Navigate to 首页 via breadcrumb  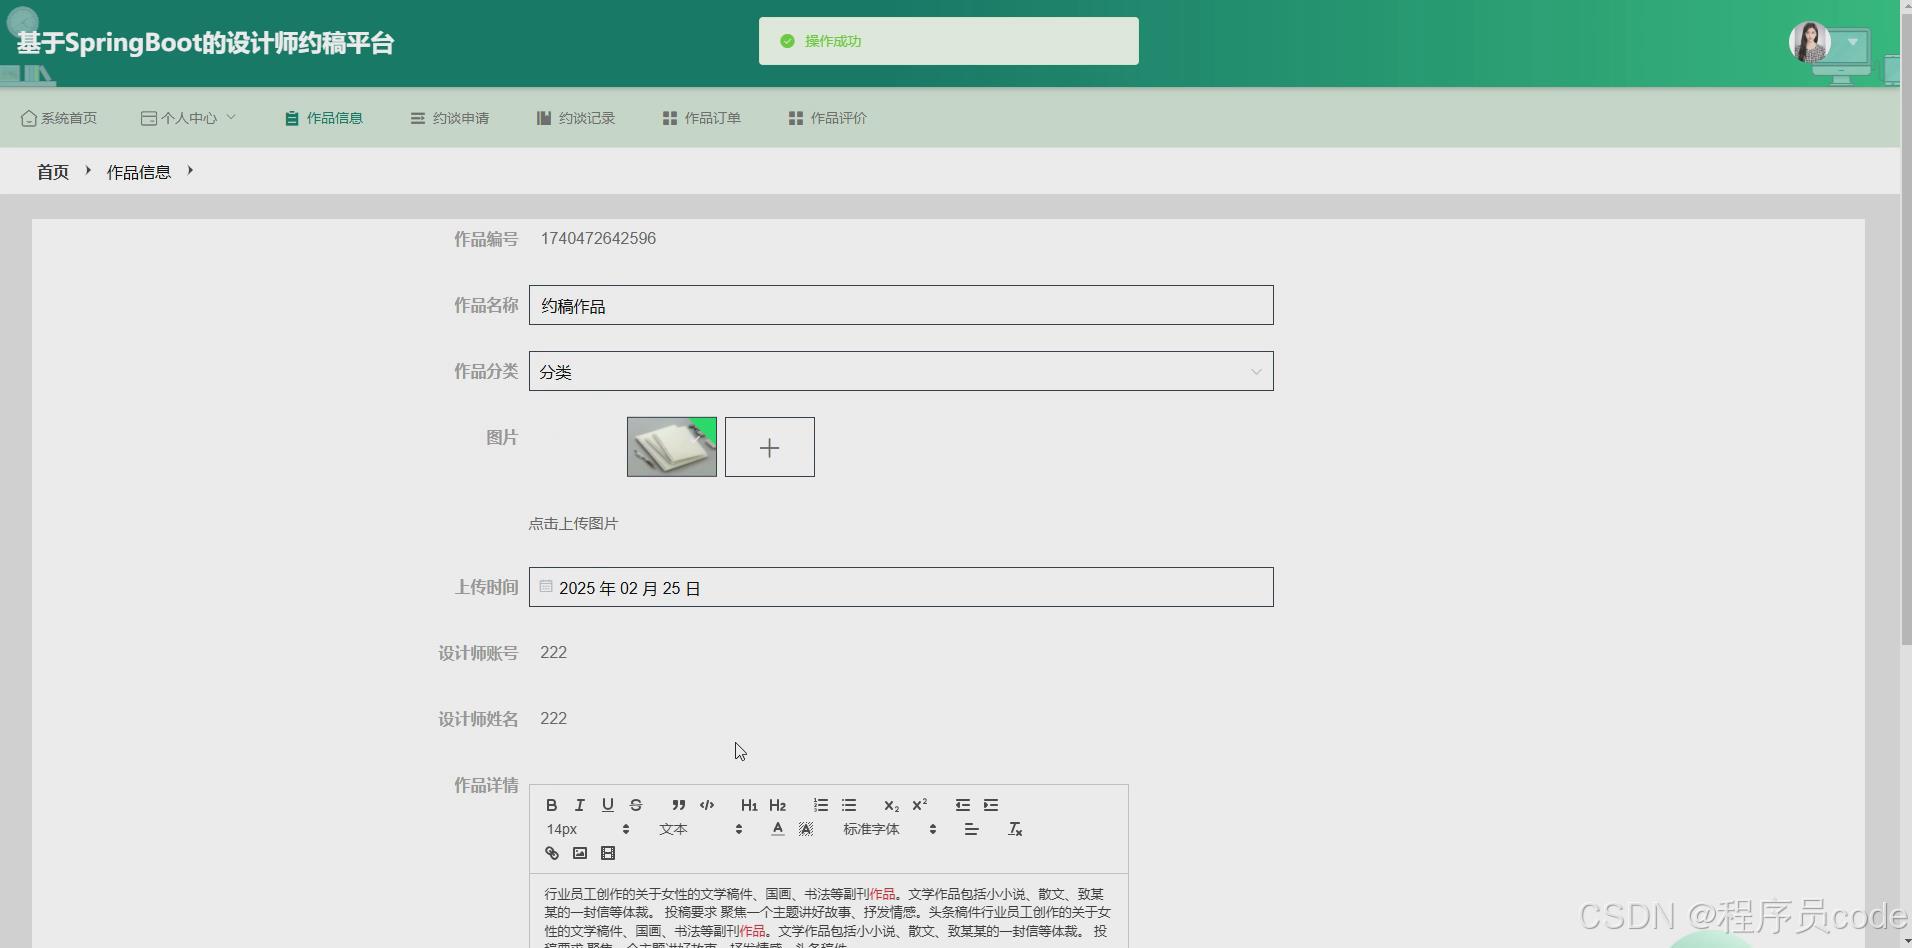(52, 171)
